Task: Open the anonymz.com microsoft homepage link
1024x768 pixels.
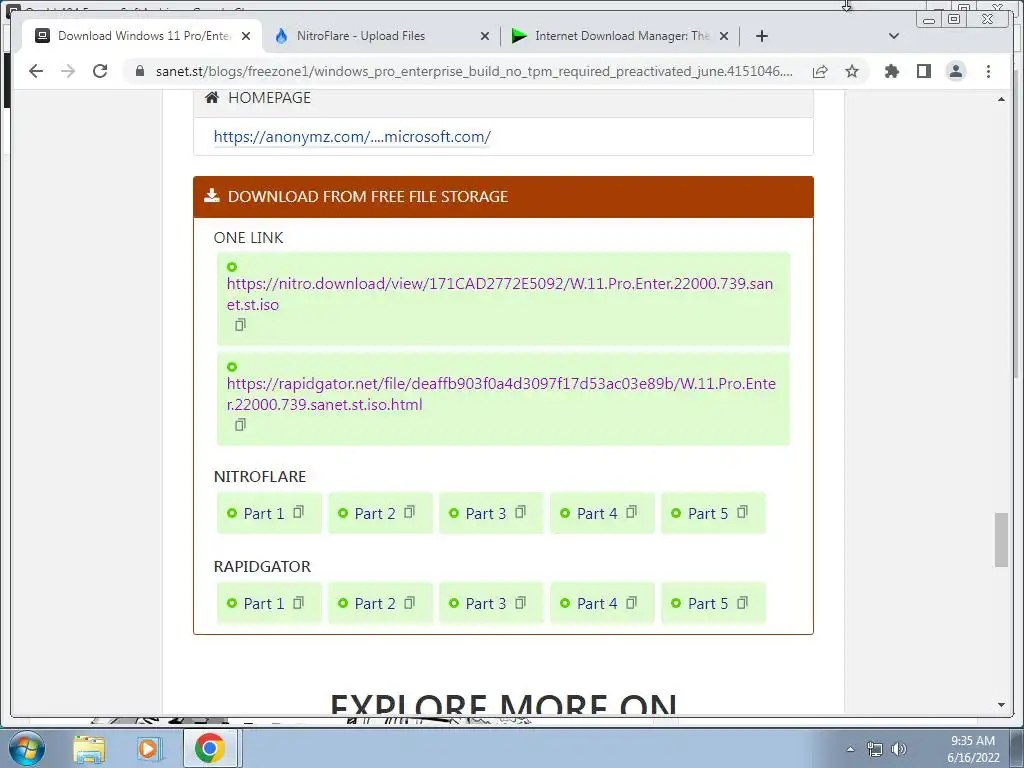Action: [352, 136]
